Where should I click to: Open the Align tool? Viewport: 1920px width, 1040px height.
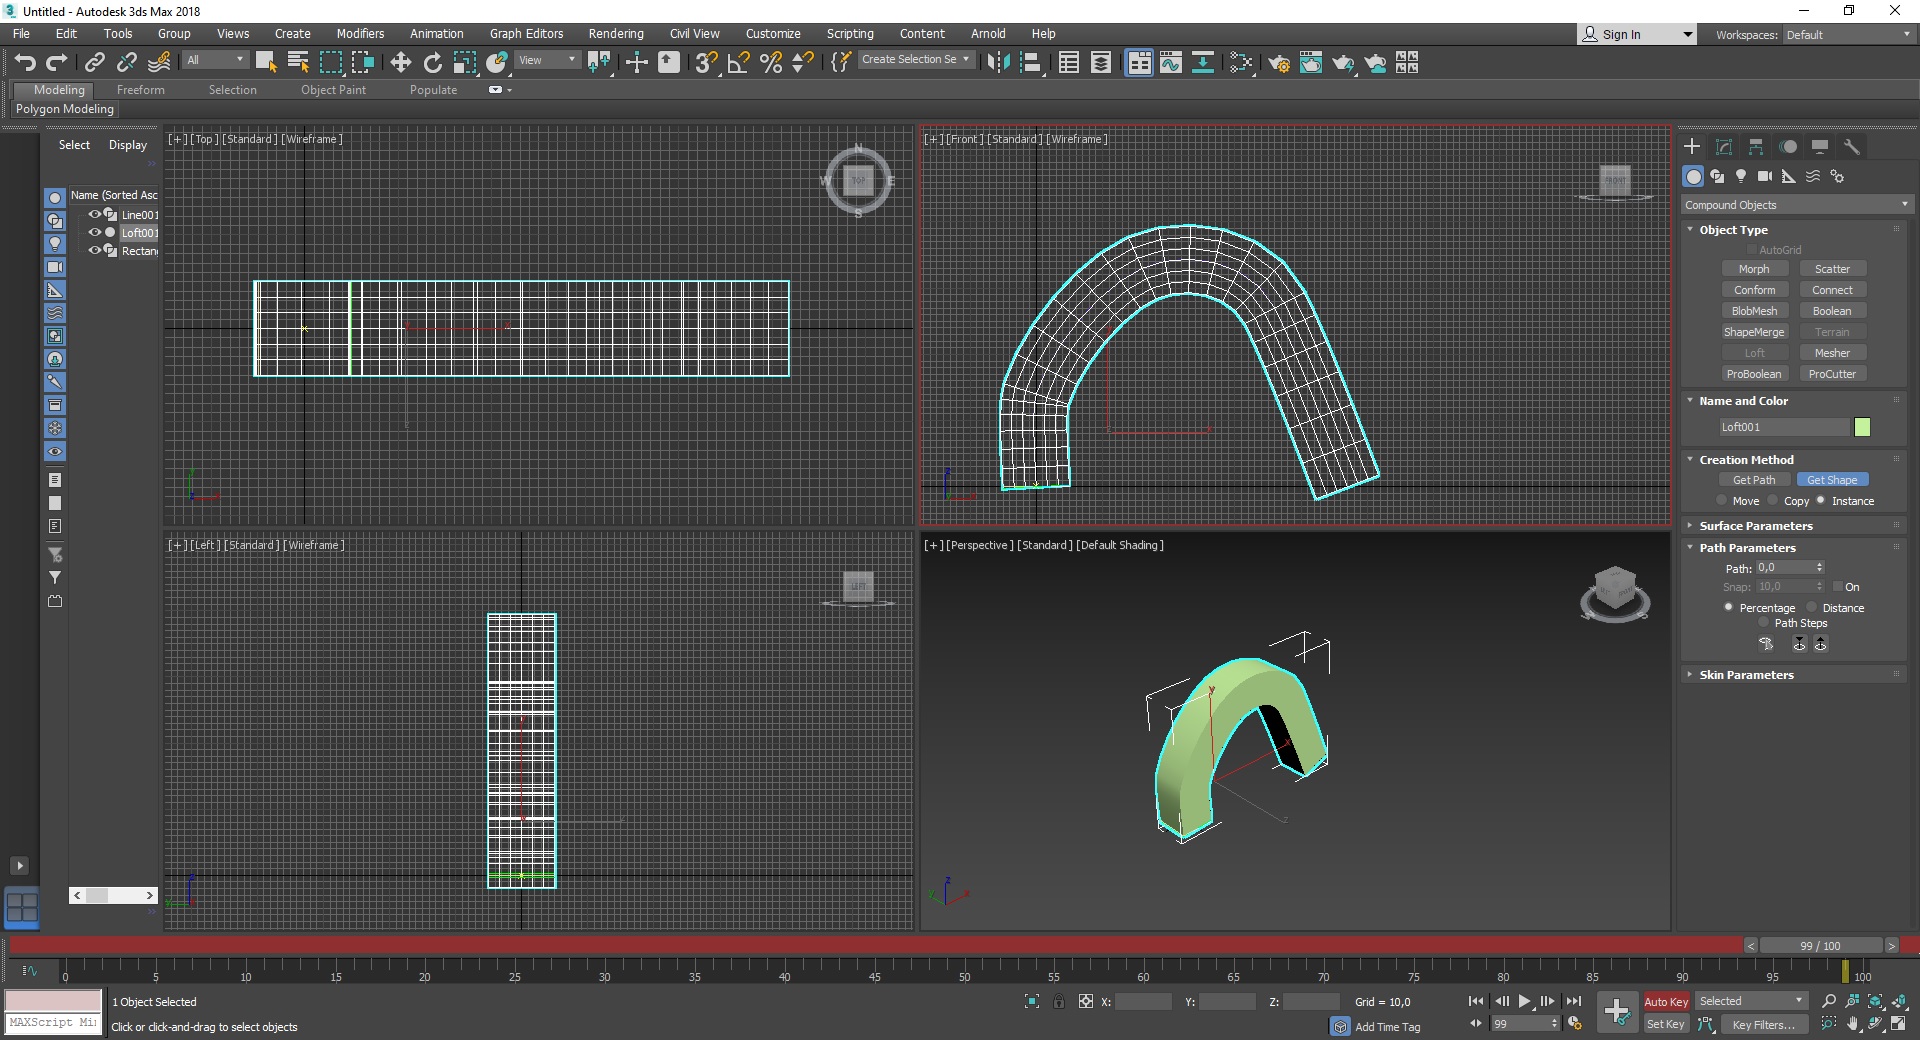coord(1030,63)
